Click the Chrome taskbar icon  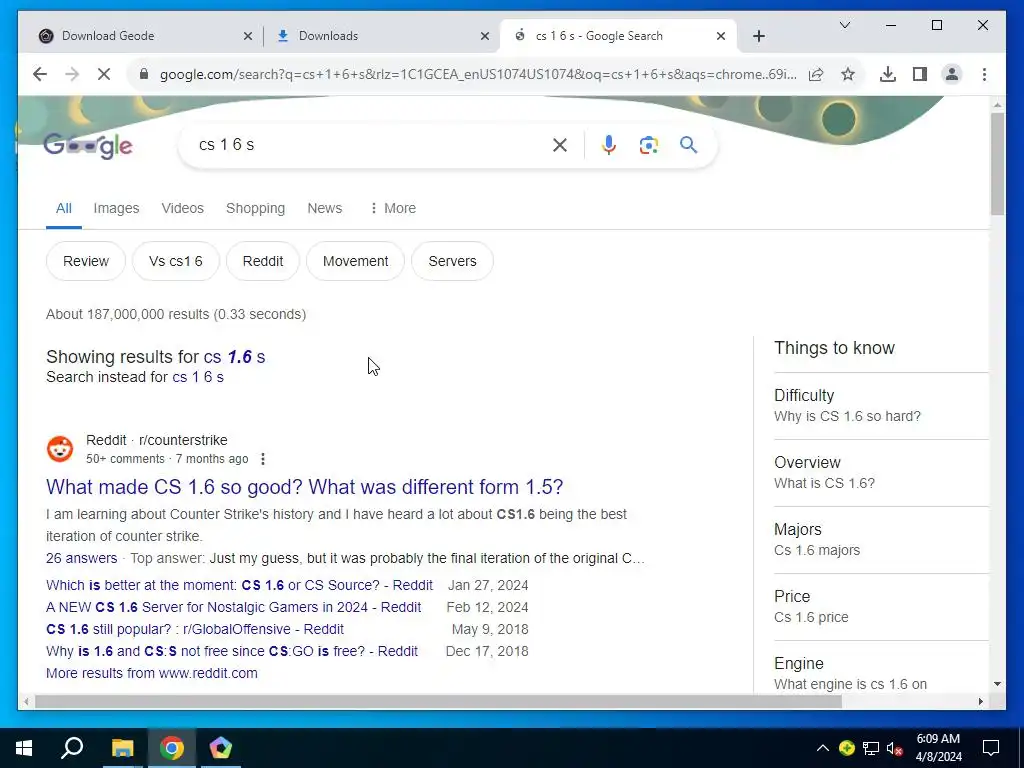(x=172, y=748)
